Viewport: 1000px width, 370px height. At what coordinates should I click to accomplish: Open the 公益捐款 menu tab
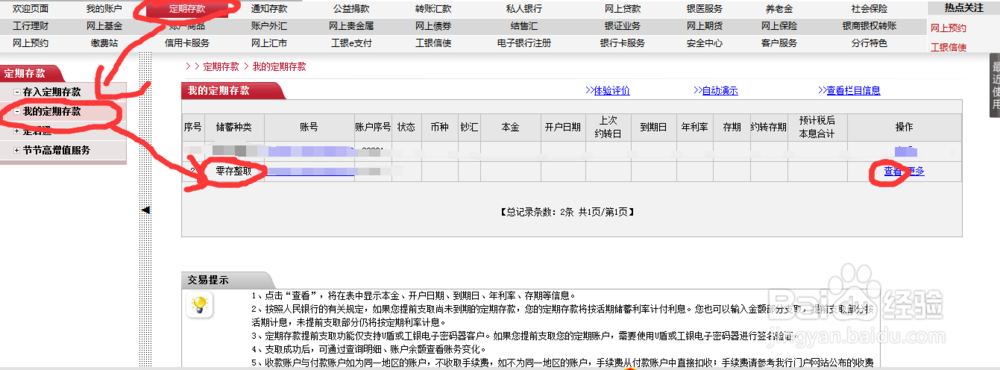click(351, 9)
